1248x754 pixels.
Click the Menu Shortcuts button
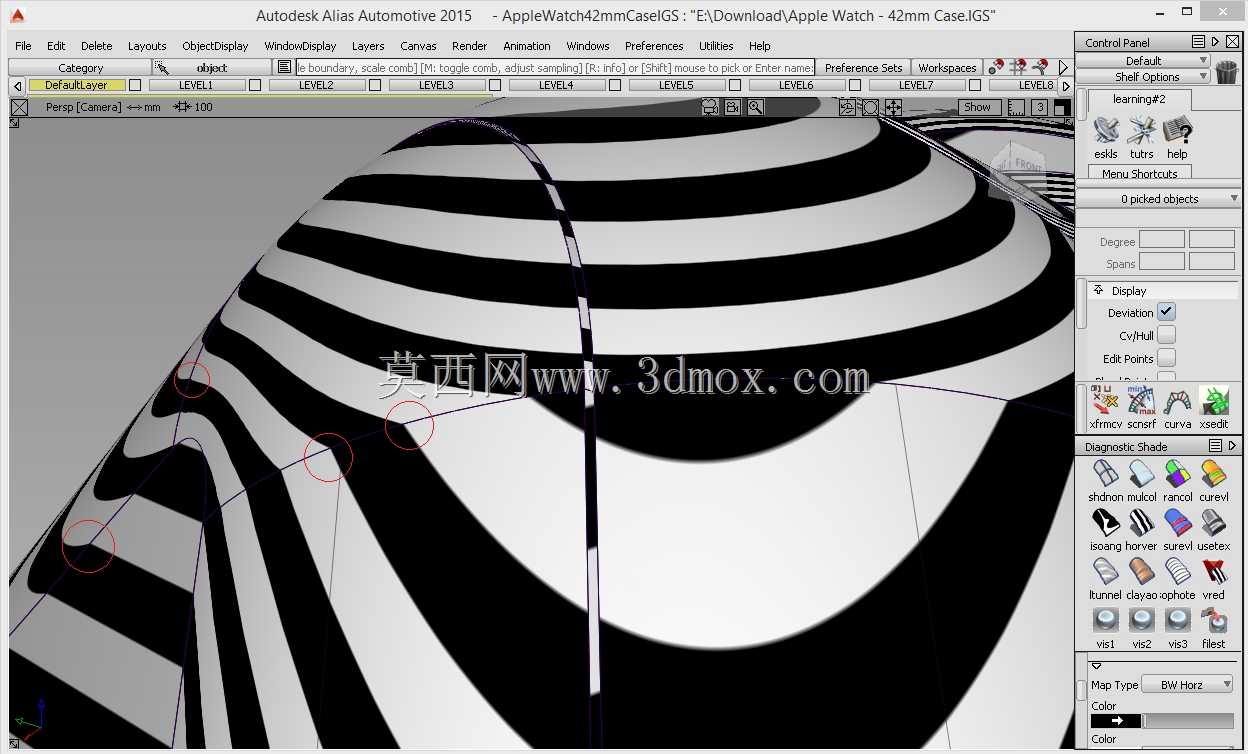coord(1139,173)
